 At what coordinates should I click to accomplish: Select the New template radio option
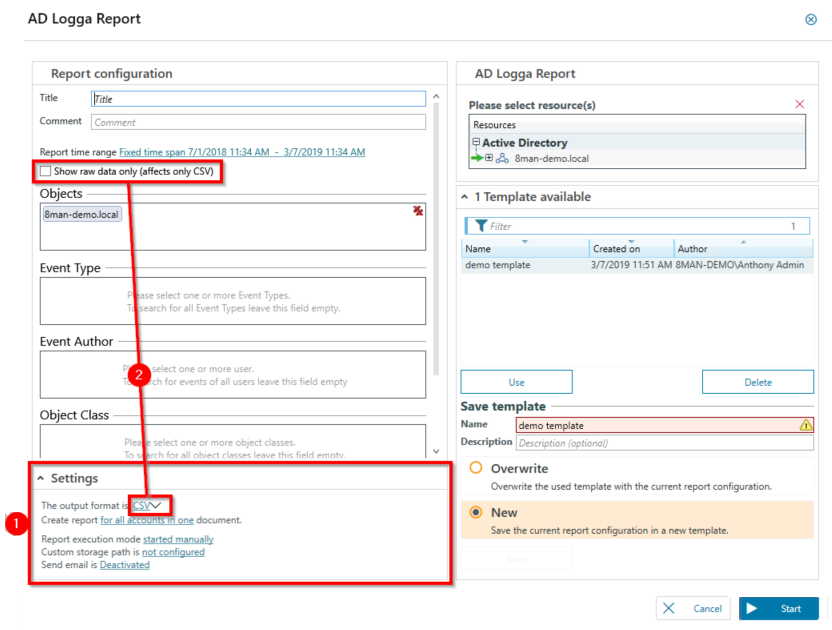pyautogui.click(x=476, y=512)
